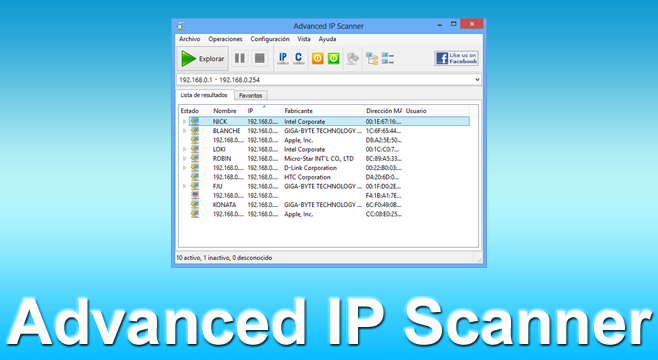This screenshot has height=360, width=658.
Task: Open the Configuración menu
Action: tap(270, 39)
